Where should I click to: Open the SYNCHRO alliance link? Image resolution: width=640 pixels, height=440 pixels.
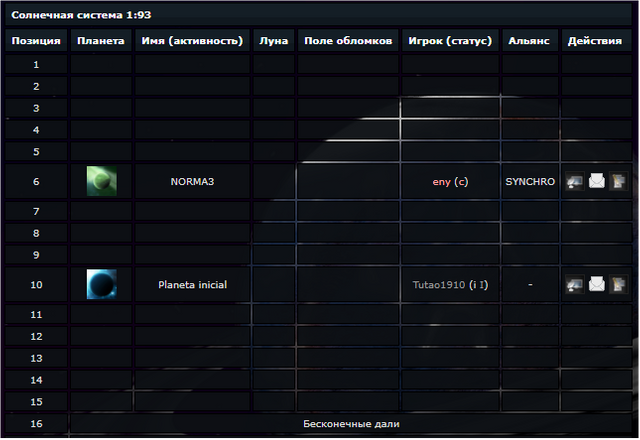530,182
